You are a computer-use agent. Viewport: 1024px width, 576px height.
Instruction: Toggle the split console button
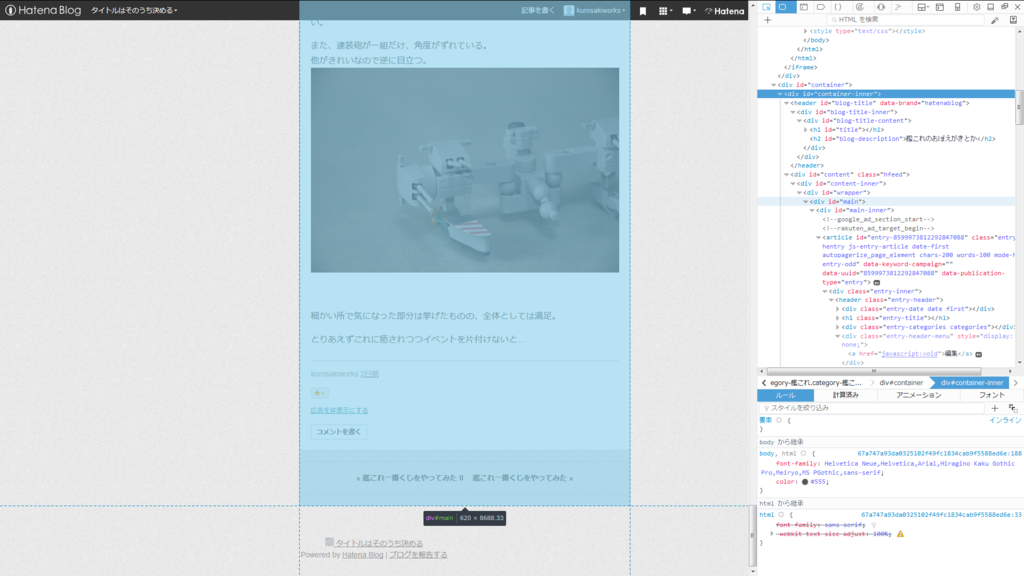[939, 7]
